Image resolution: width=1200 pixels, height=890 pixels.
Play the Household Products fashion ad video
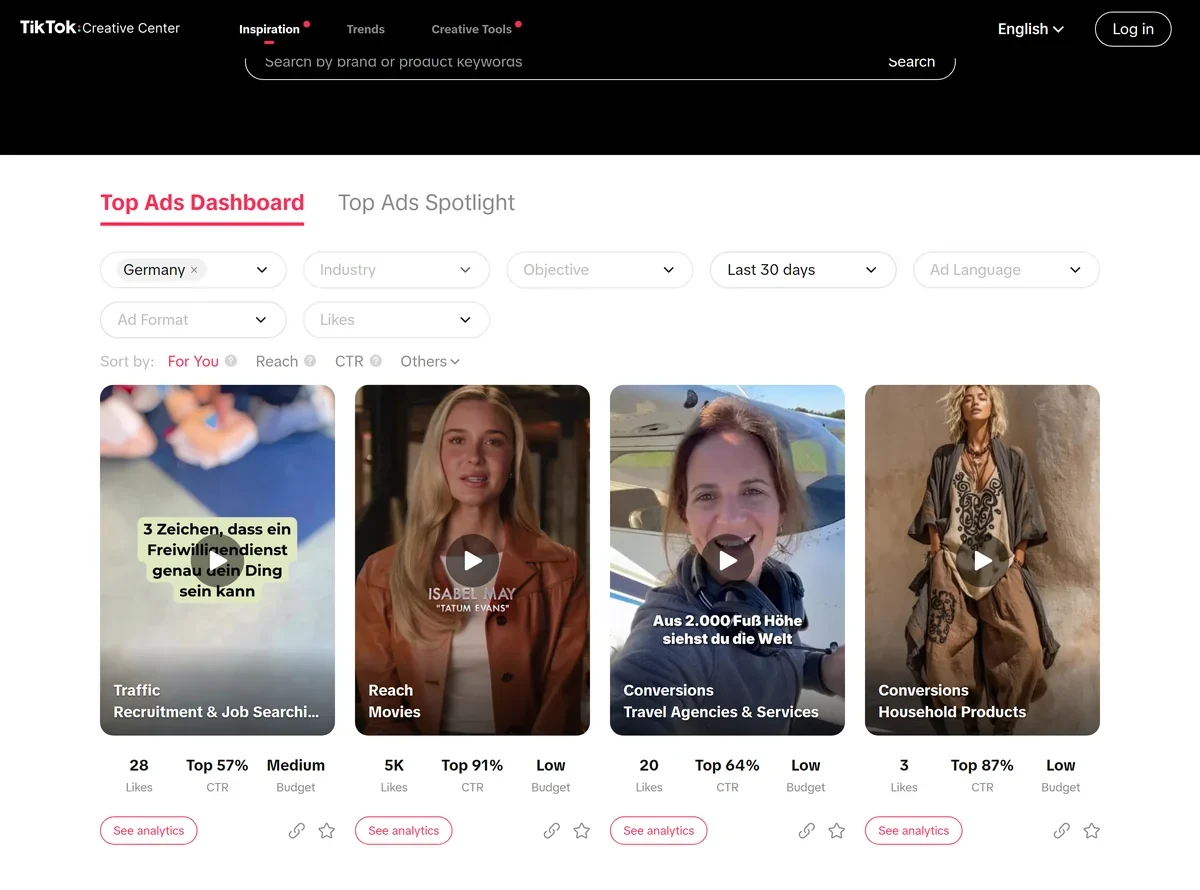(983, 561)
